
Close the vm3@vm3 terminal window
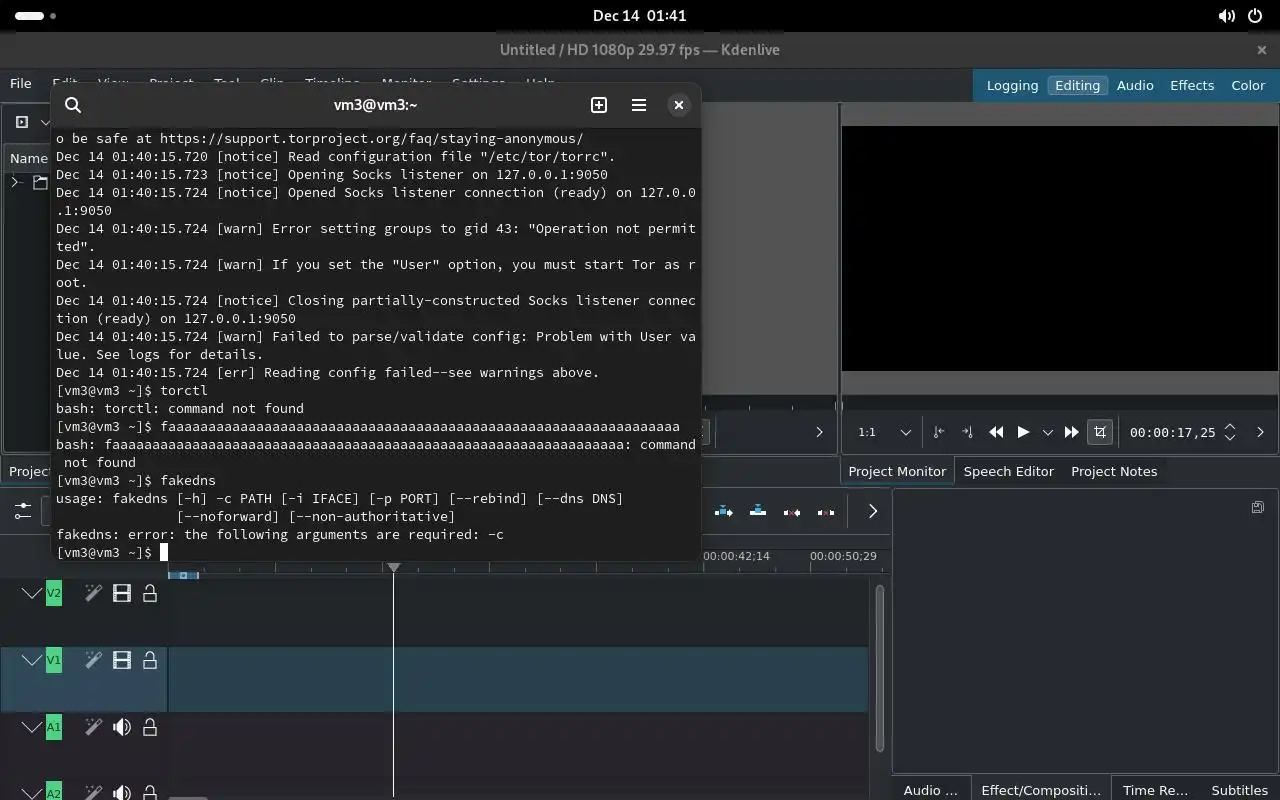pos(678,105)
